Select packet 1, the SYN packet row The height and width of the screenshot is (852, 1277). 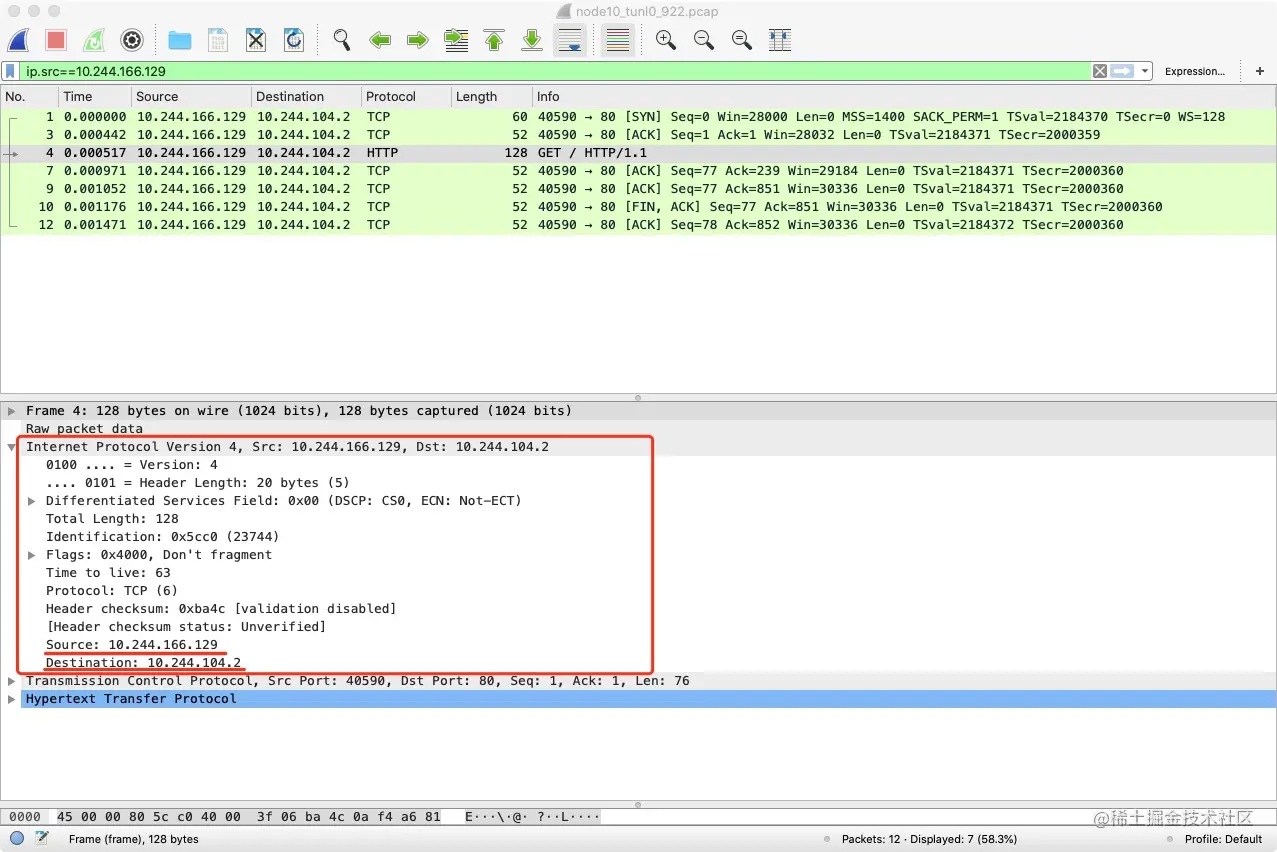[x=638, y=117]
